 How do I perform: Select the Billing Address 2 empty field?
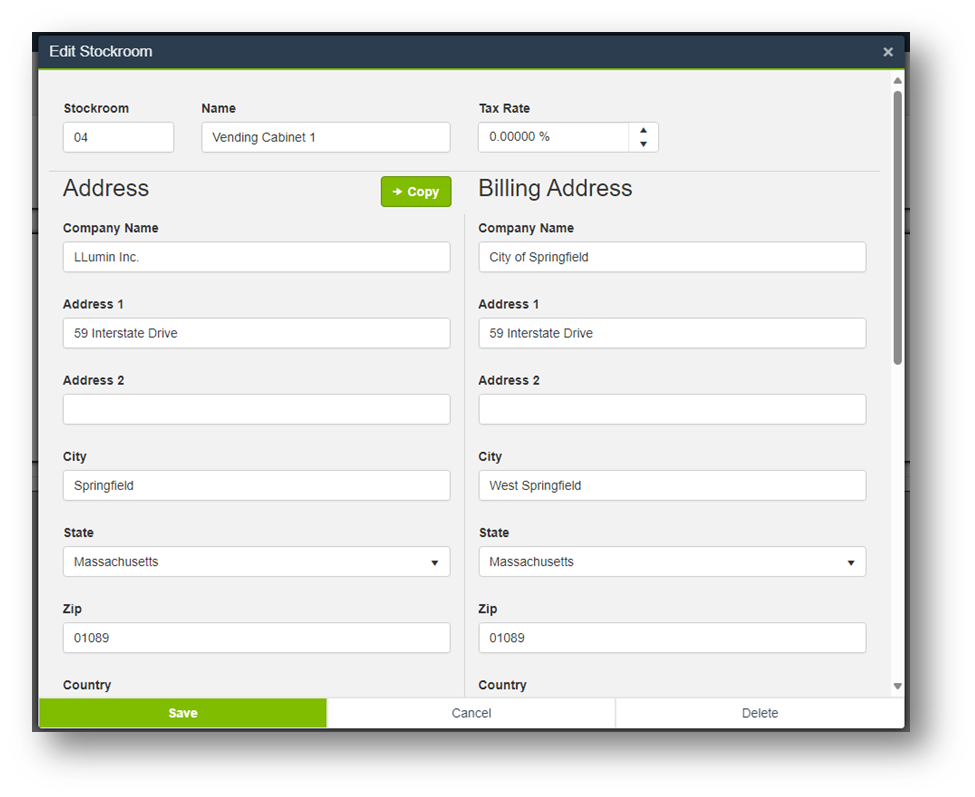click(672, 409)
